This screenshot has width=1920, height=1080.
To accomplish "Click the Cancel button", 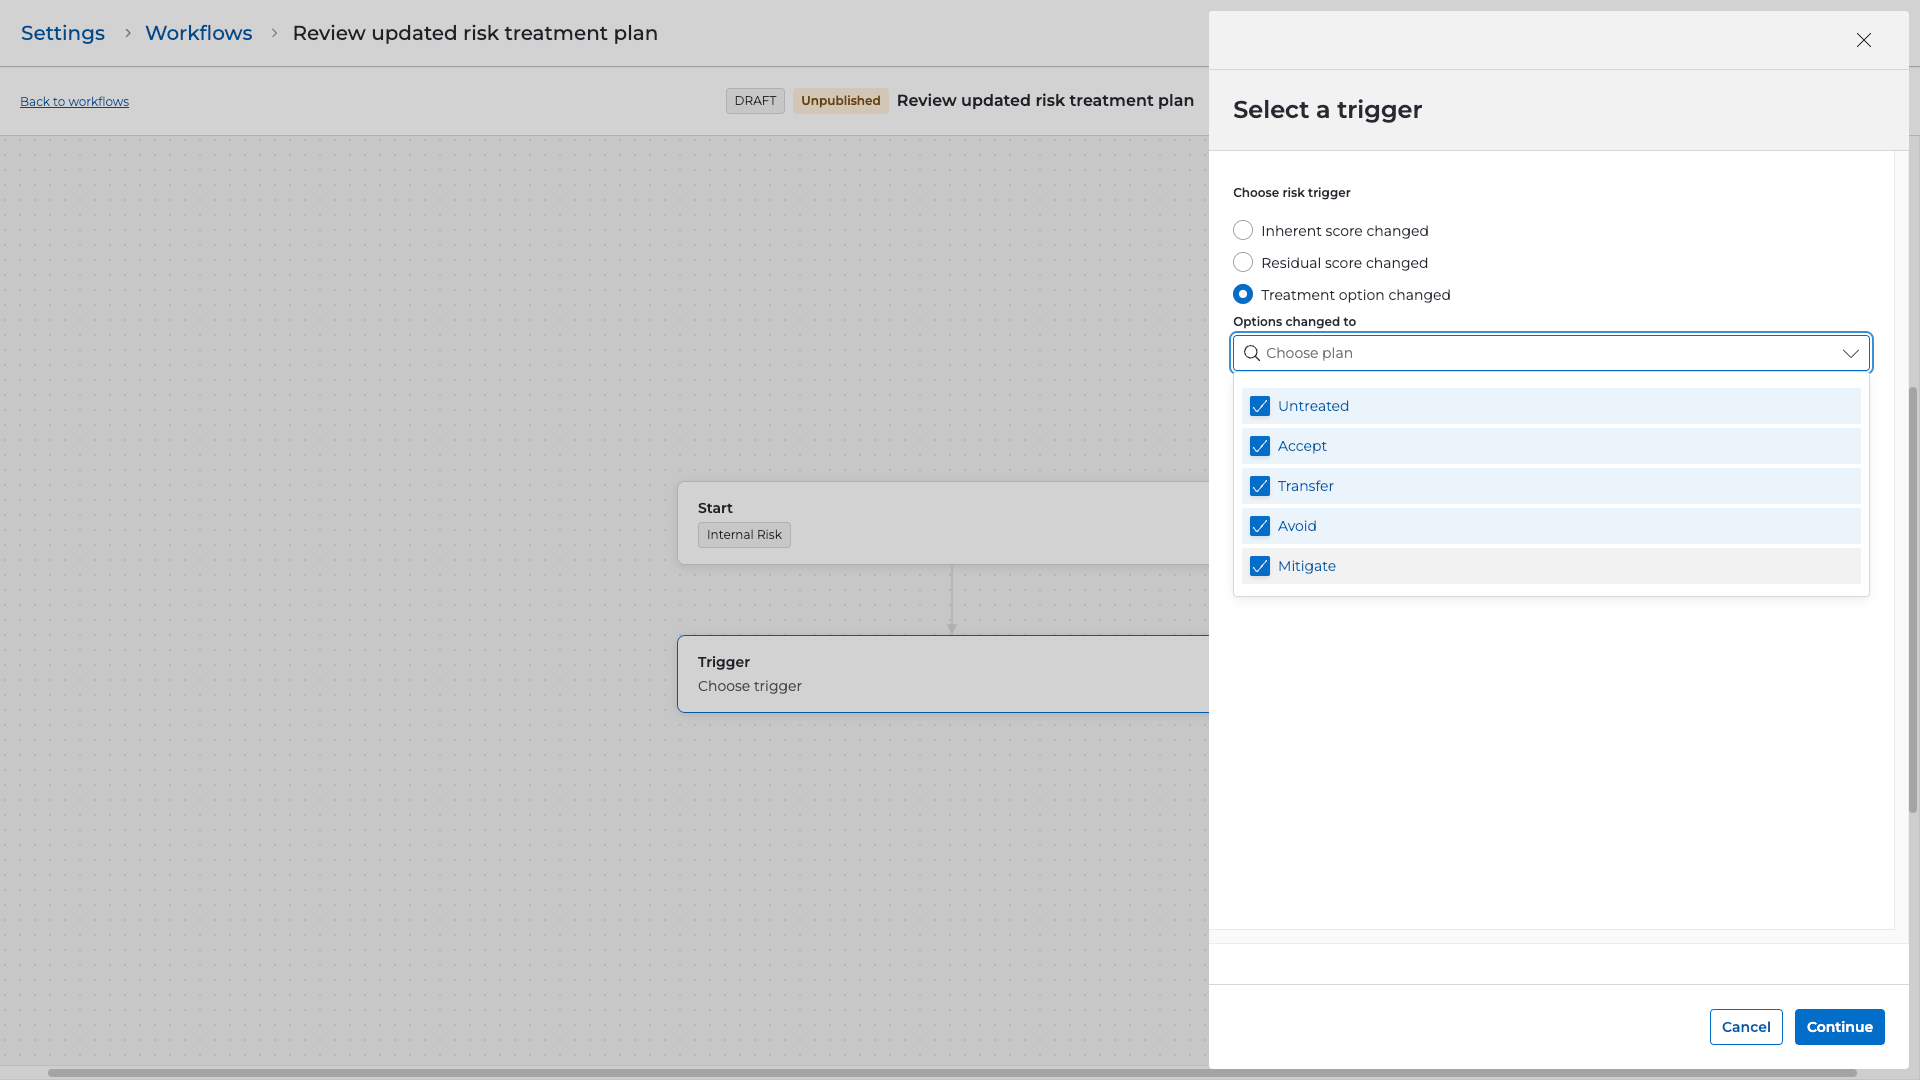I will click(x=1745, y=1027).
